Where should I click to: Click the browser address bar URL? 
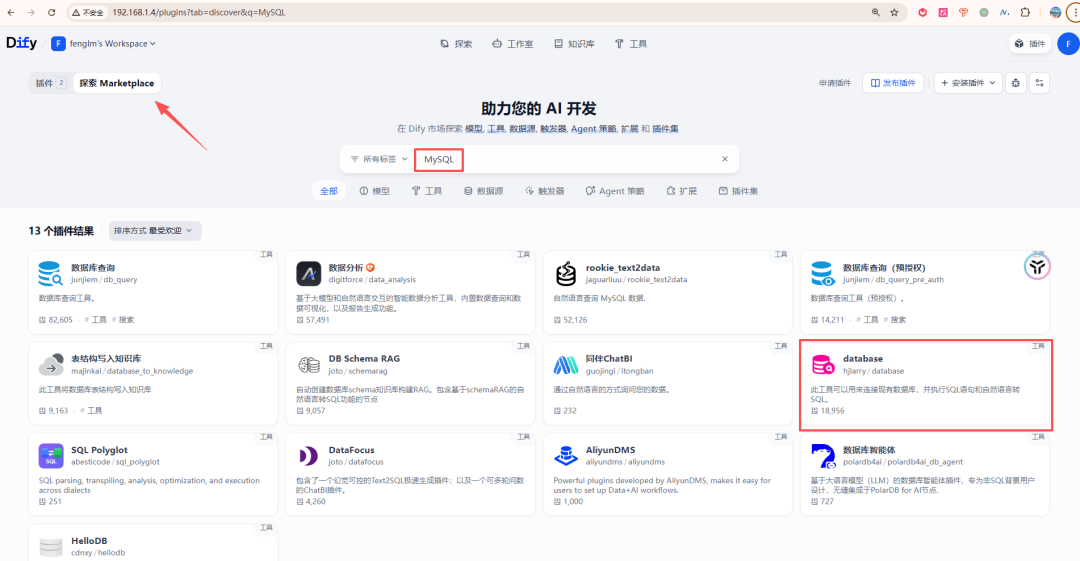point(198,12)
